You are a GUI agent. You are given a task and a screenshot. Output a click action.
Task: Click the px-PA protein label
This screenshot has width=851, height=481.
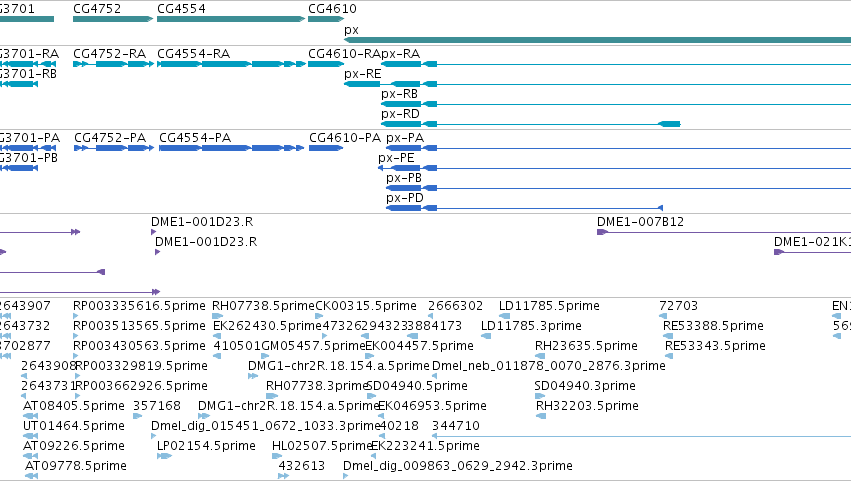[x=405, y=138]
